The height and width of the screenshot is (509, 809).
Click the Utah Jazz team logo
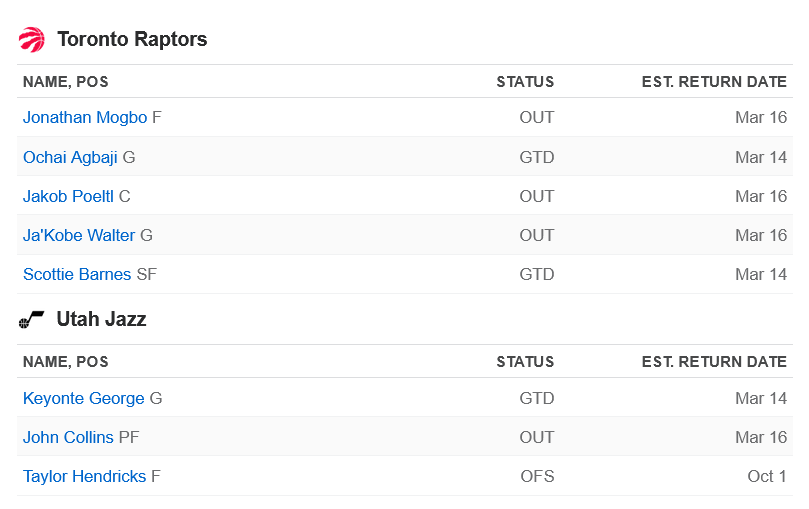click(31, 320)
